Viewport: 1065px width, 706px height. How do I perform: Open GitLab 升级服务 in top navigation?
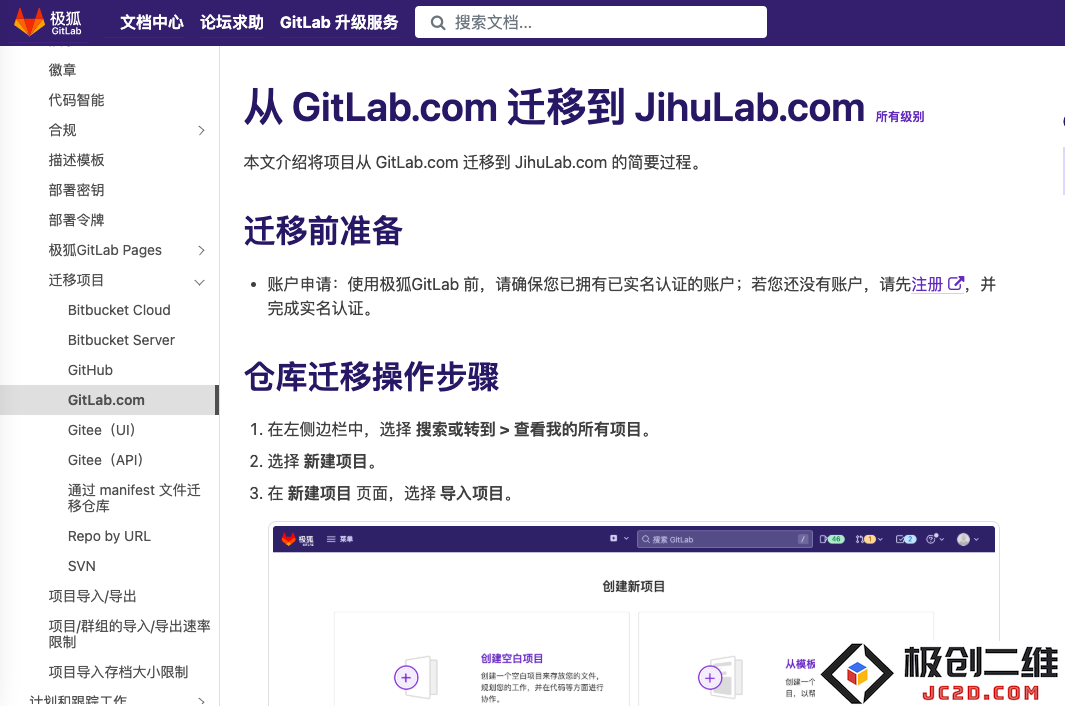(339, 22)
